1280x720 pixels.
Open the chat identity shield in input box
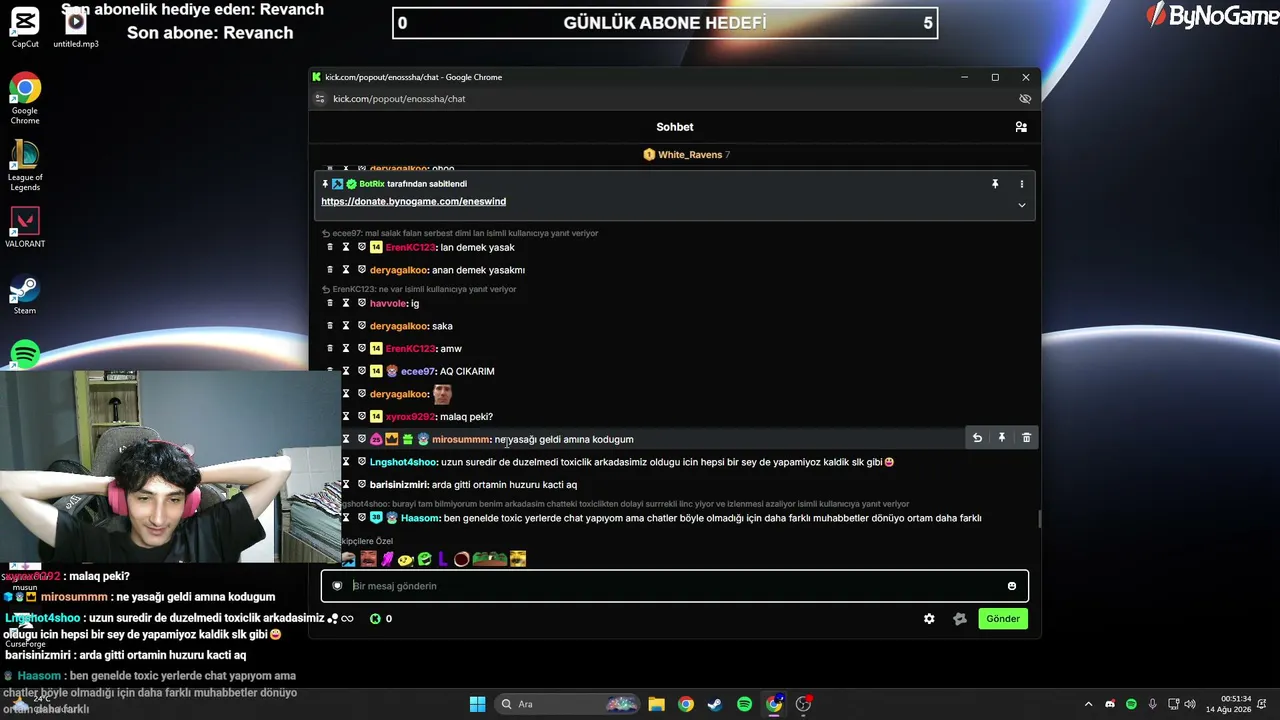[337, 586]
